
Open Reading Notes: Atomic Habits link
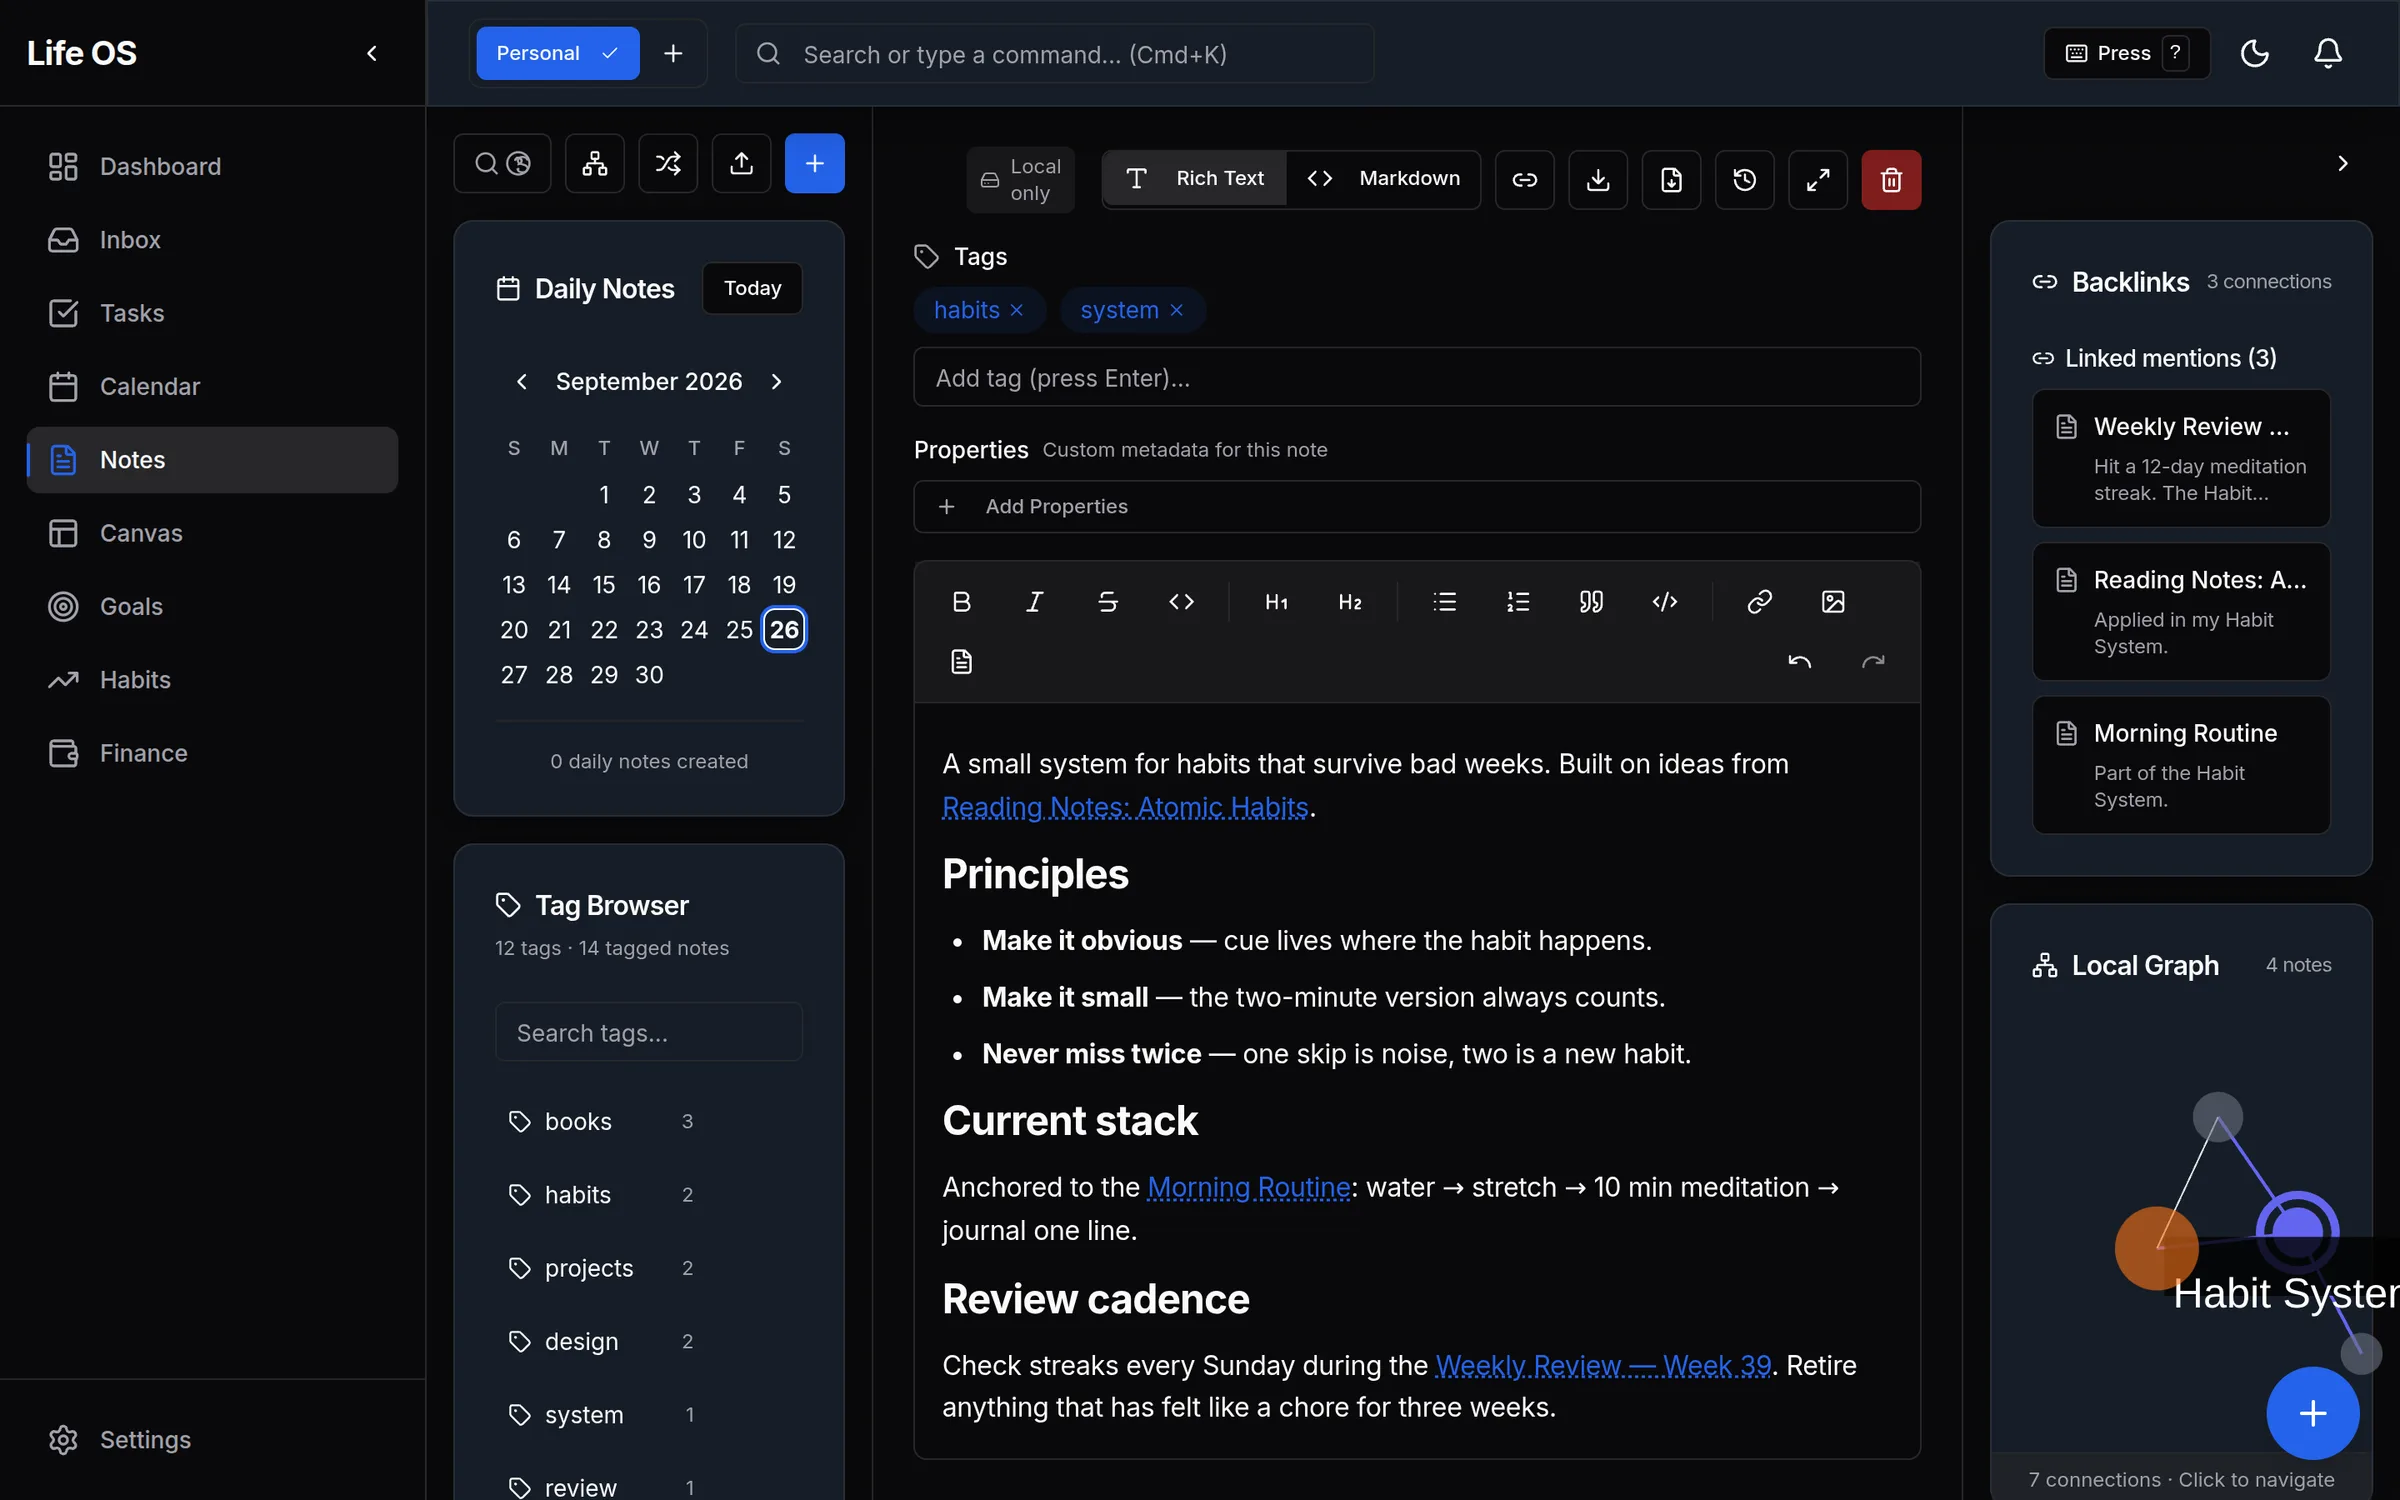coord(1125,807)
